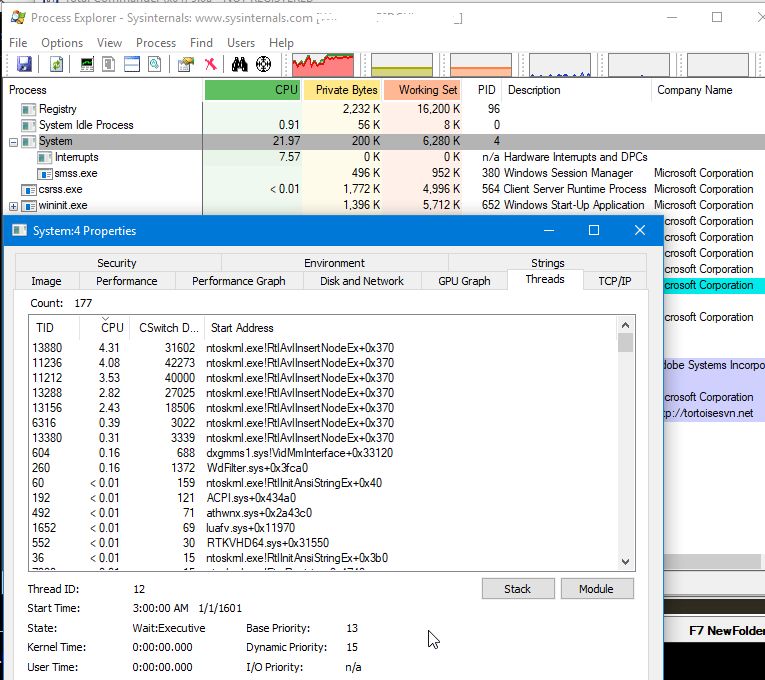Viewport: 765px width, 680px height.
Task: Click the blue I/O activity mini graph
Action: 560,65
